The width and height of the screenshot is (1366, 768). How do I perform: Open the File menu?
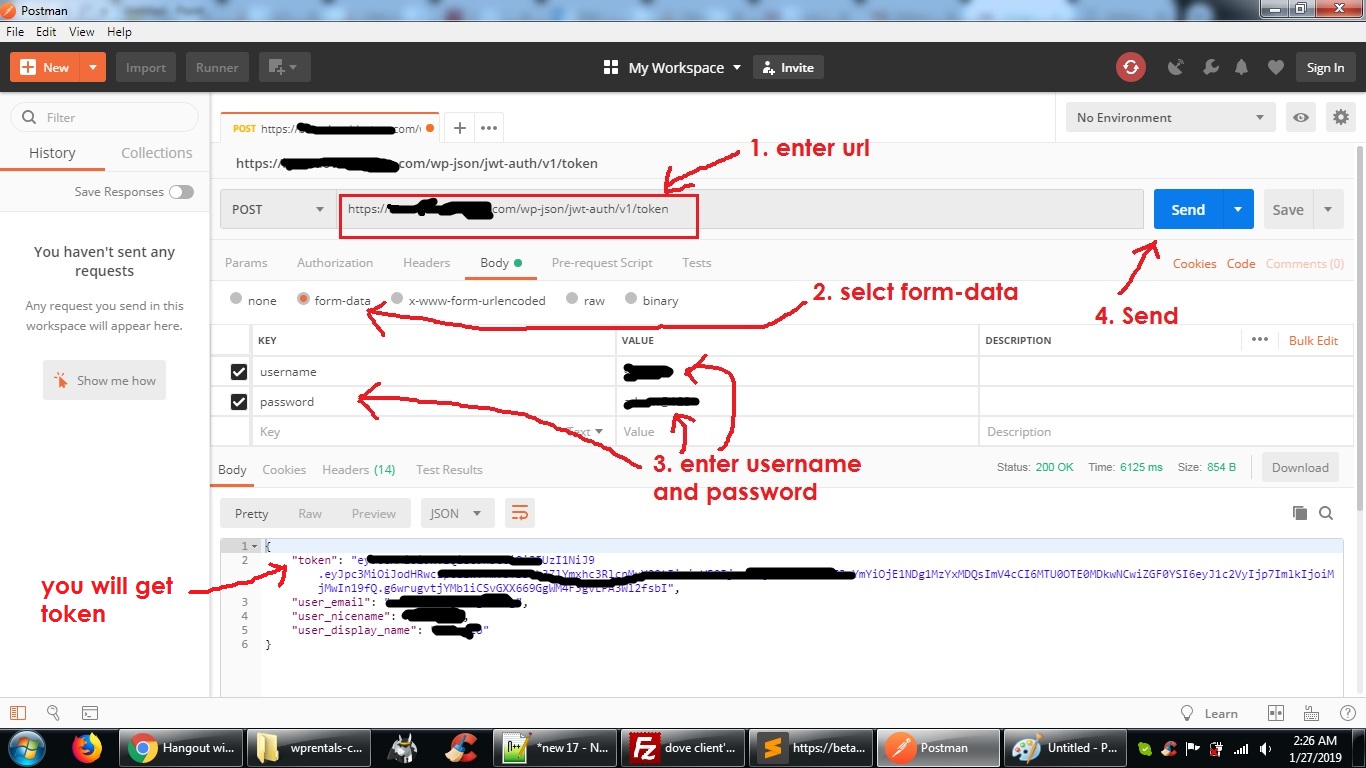point(16,31)
